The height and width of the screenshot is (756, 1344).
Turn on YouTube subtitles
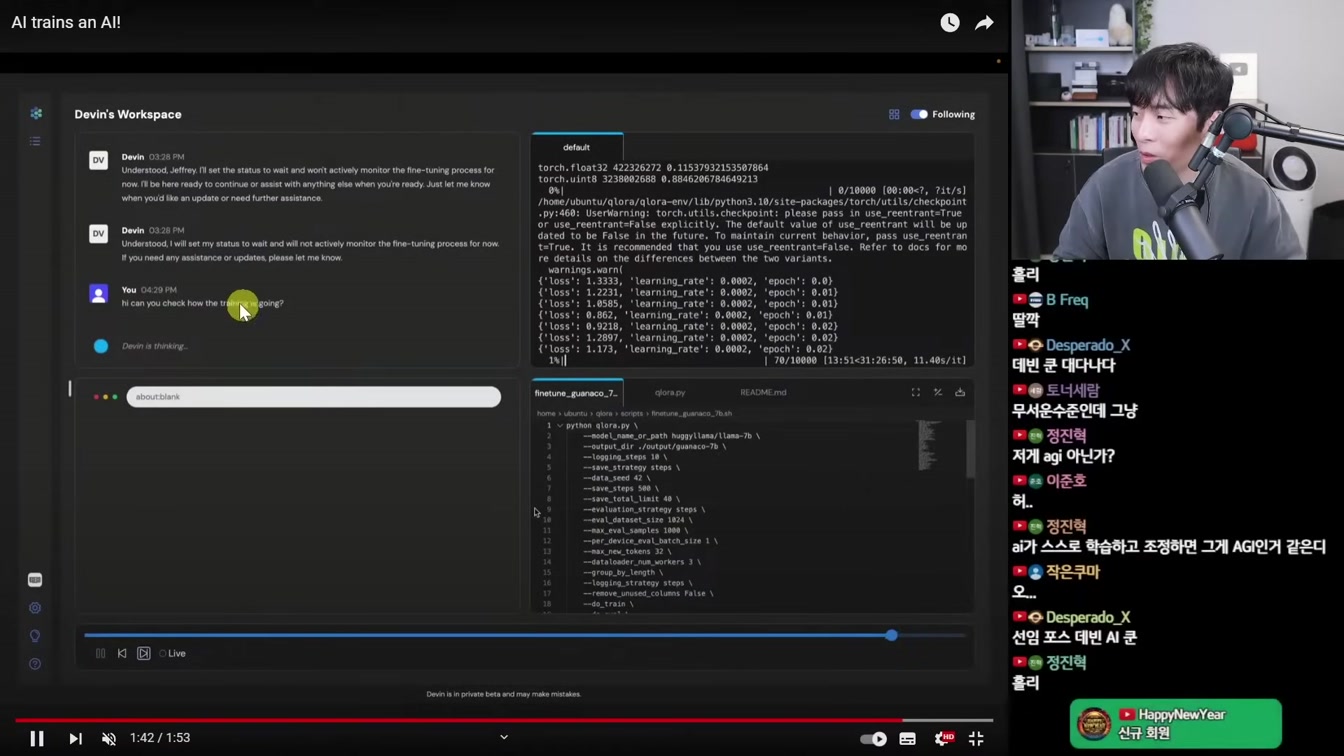(x=908, y=739)
